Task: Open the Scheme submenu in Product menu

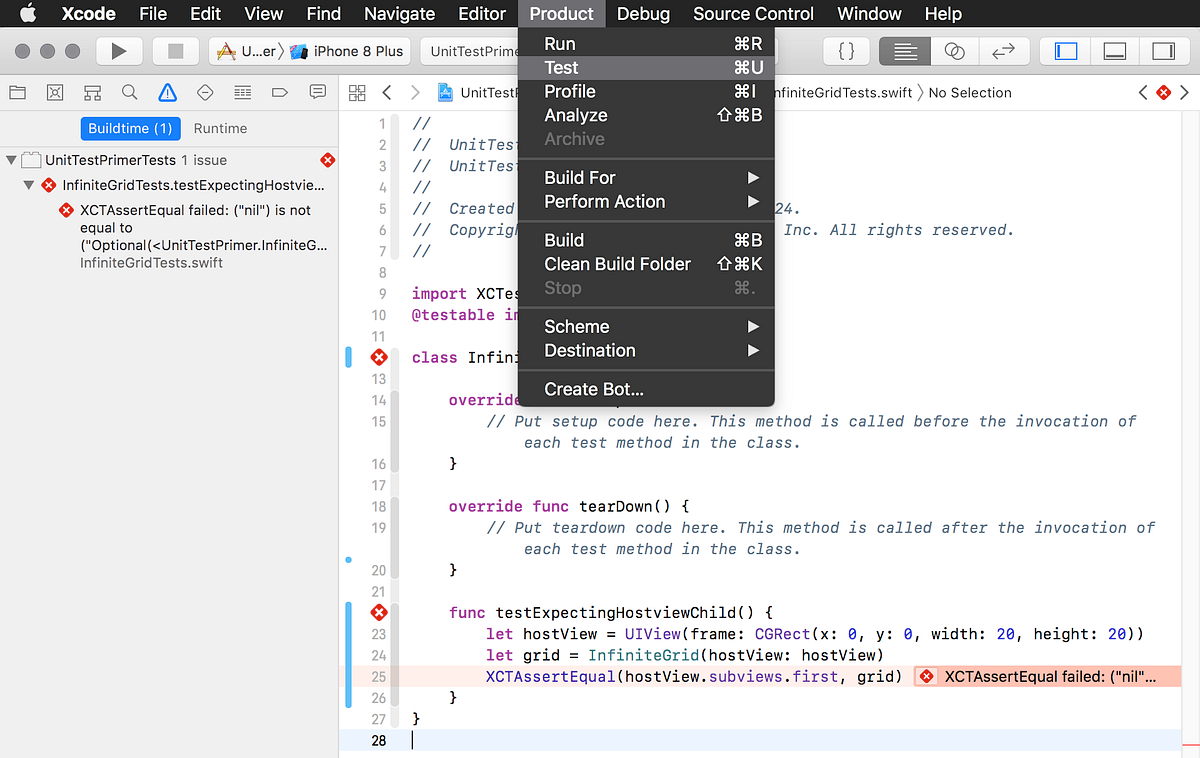Action: click(x=575, y=326)
